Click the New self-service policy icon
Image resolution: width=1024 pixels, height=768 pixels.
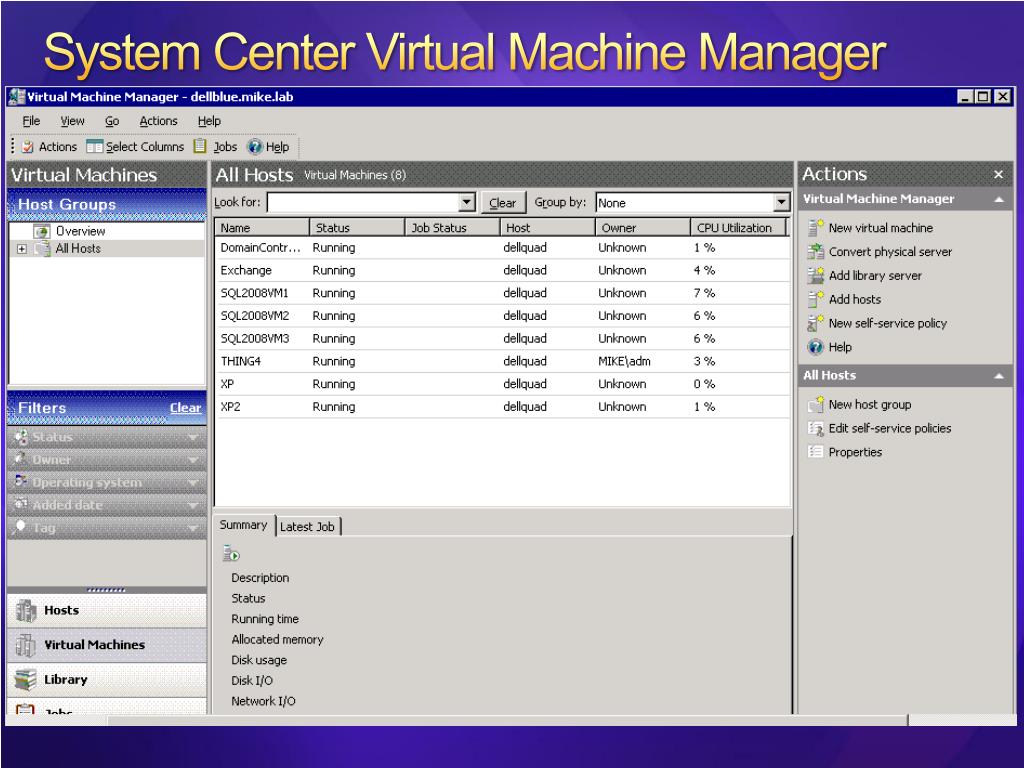pyautogui.click(x=815, y=323)
